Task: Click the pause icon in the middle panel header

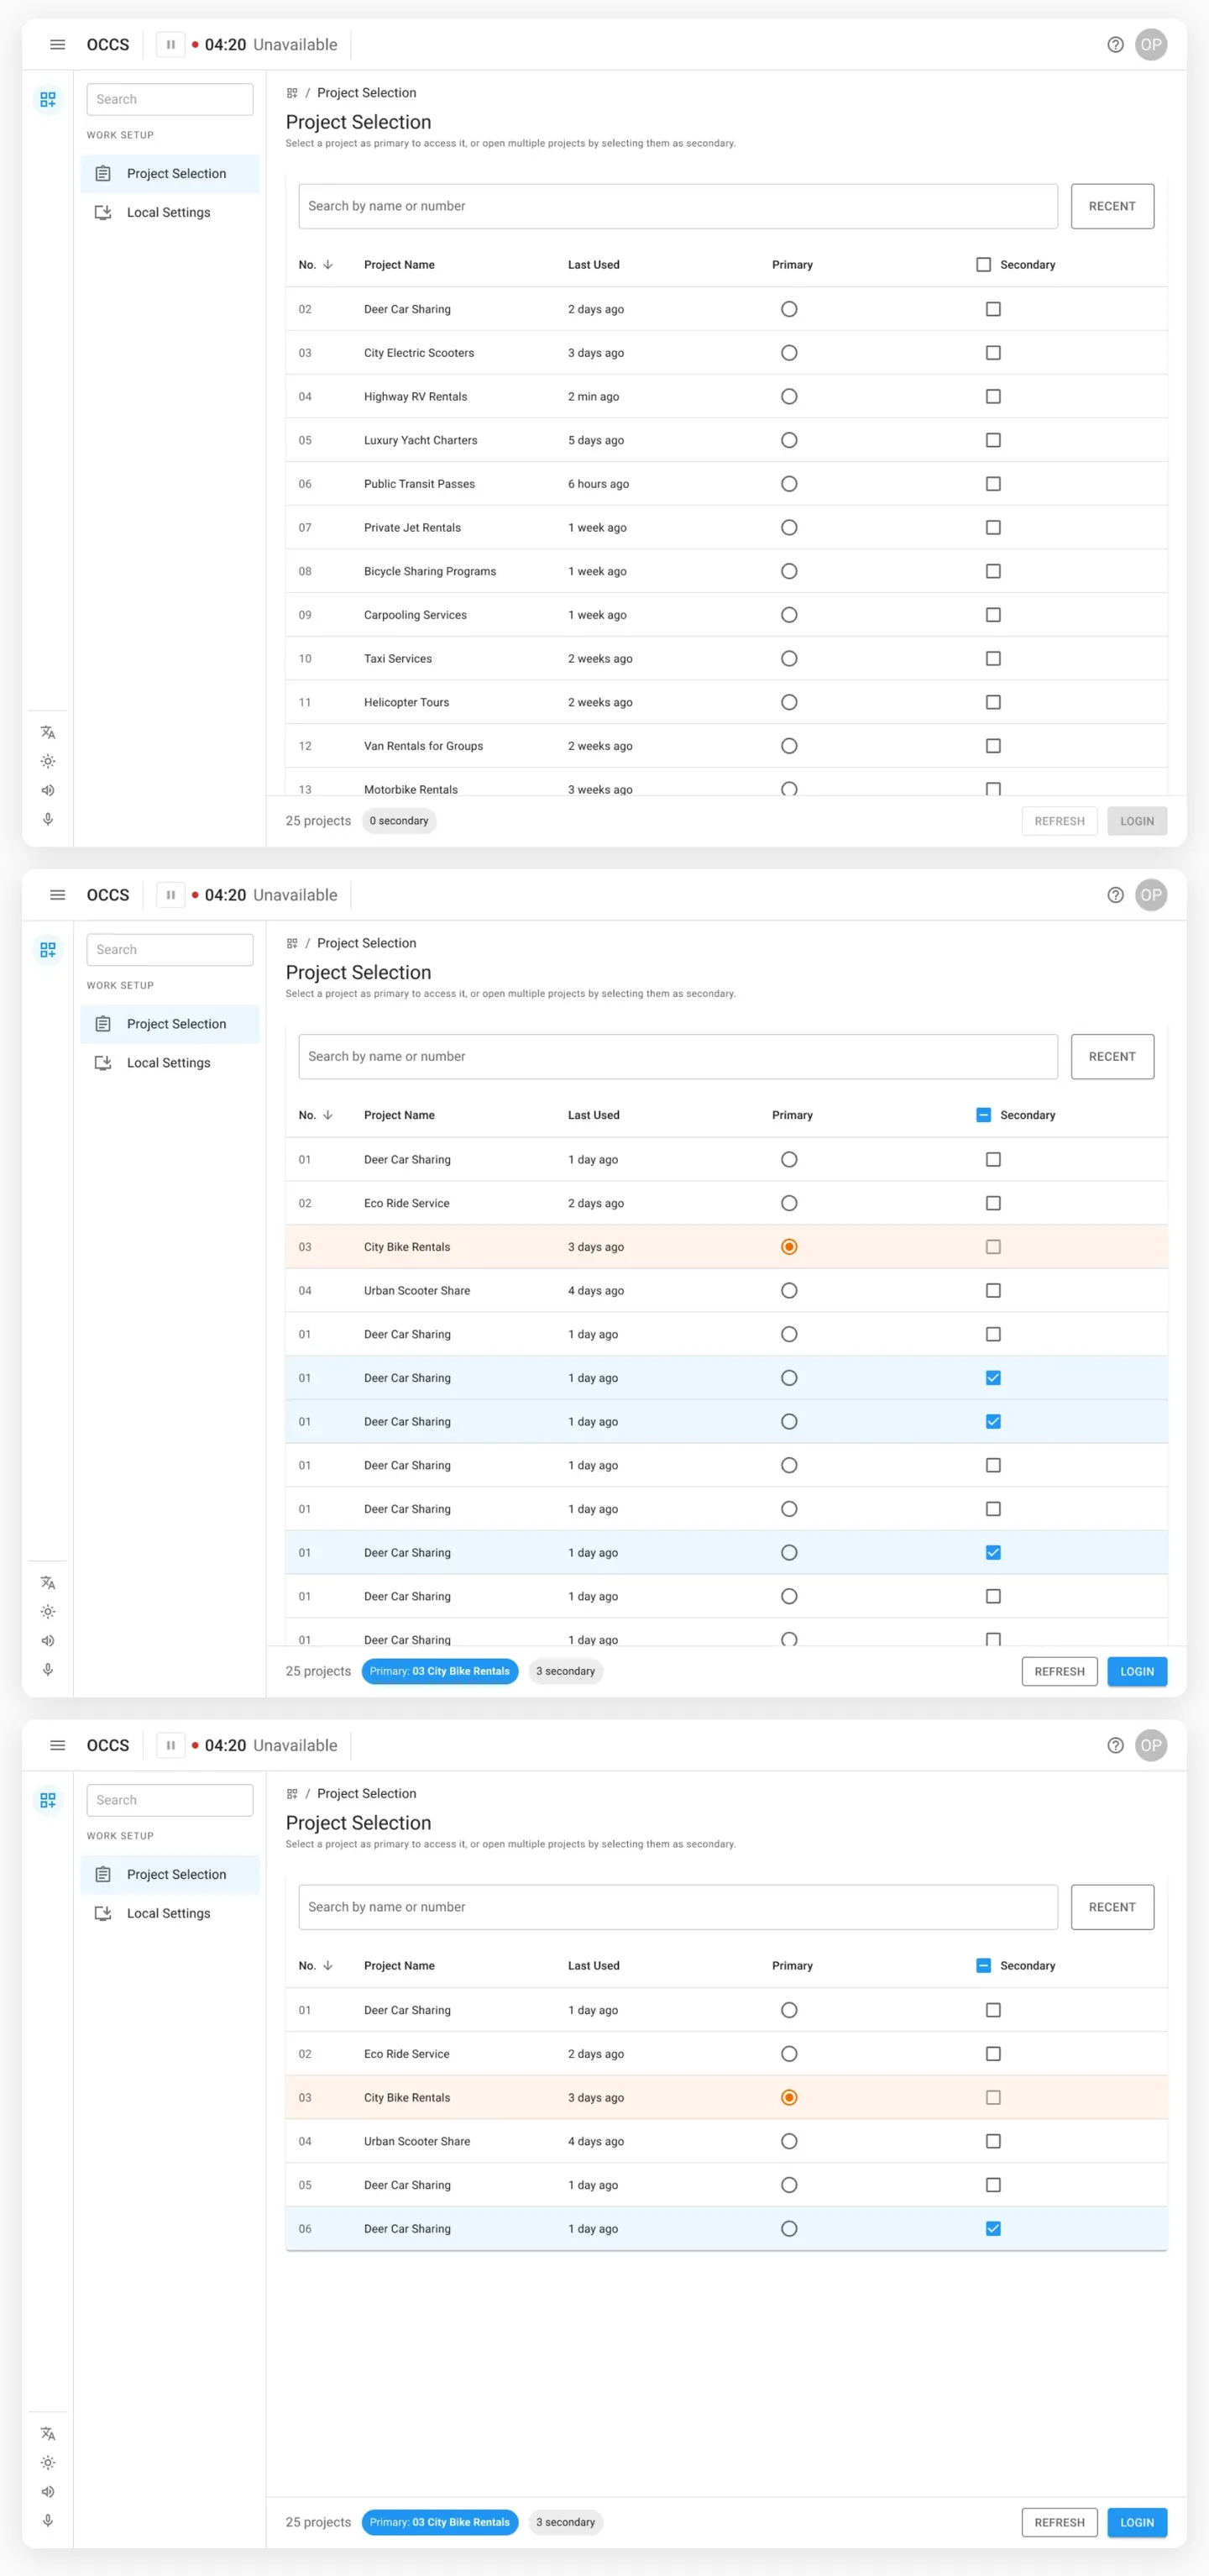Action: pos(171,895)
